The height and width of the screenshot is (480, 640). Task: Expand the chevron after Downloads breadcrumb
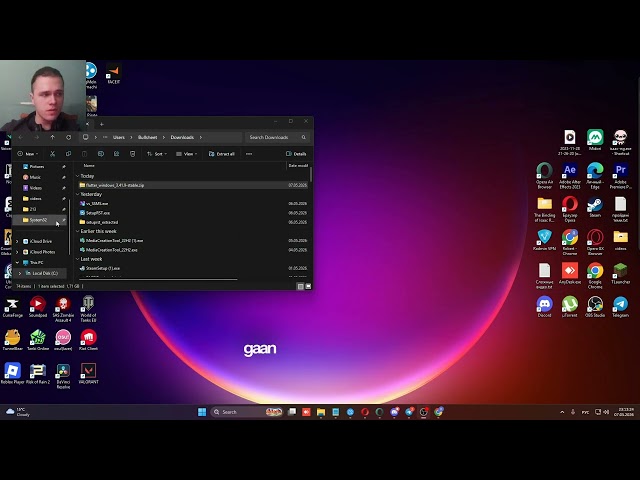(x=201, y=137)
